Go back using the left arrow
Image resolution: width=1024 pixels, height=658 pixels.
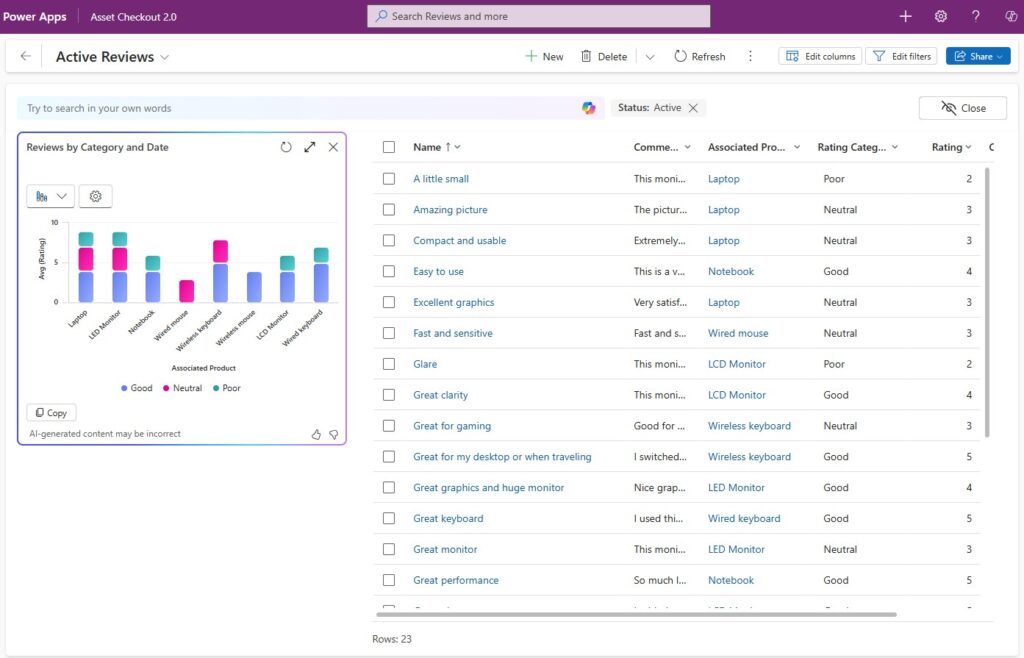pyautogui.click(x=26, y=57)
